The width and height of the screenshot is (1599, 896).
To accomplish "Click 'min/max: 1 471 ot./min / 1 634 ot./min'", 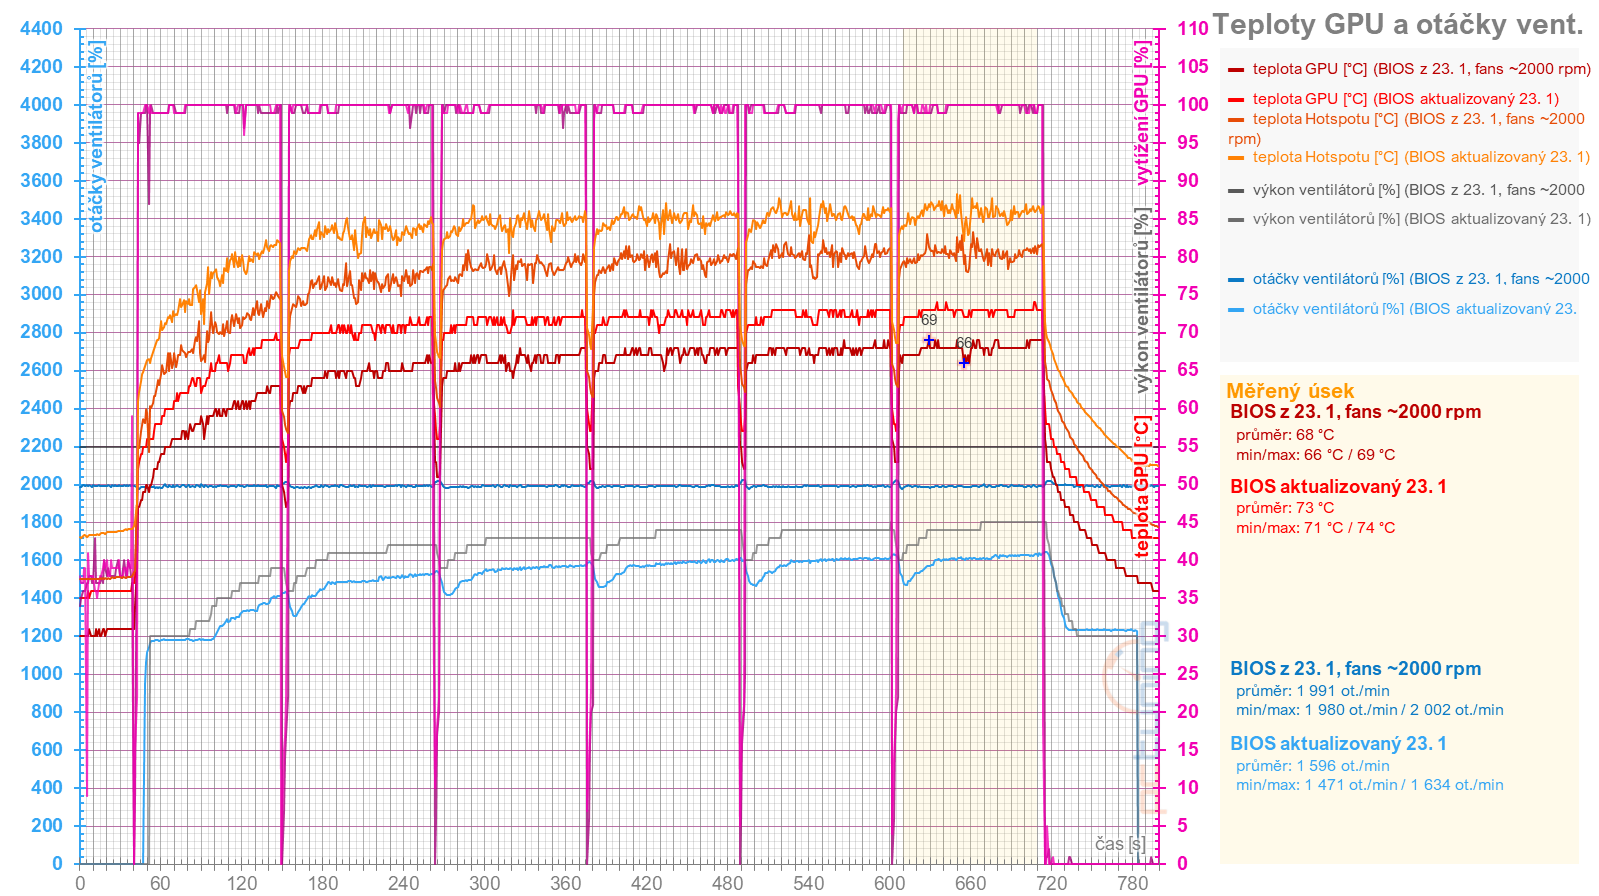I will [x=1369, y=785].
